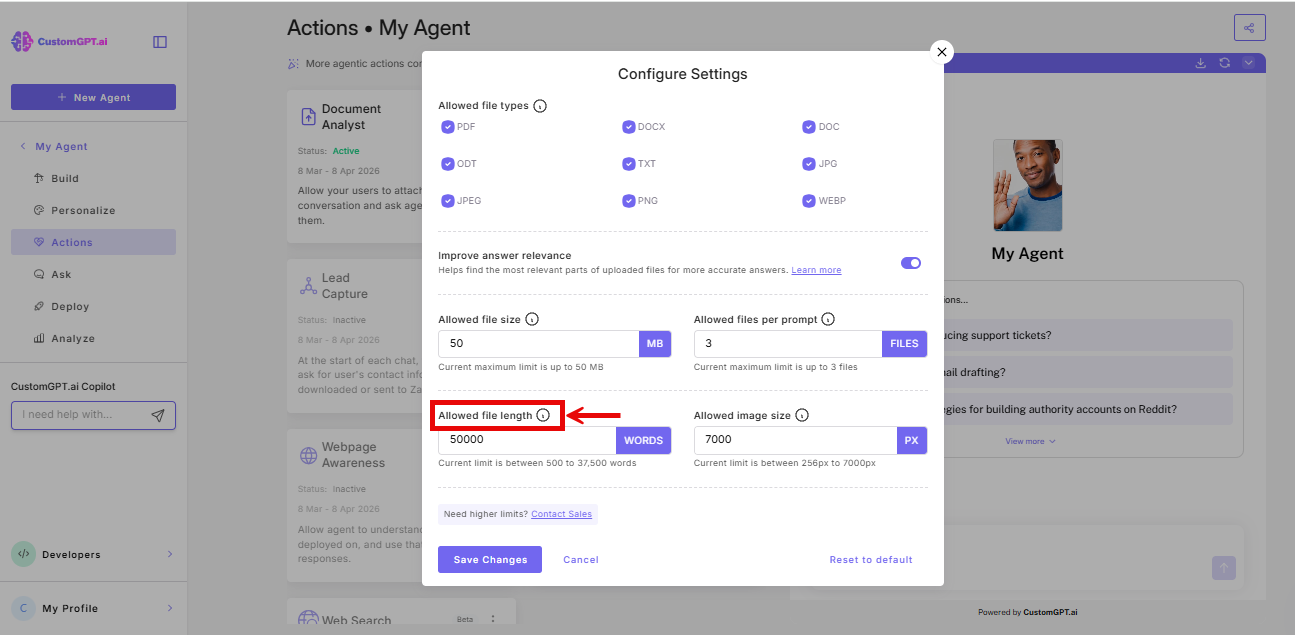Select Actions in the sidebar menu

(x=73, y=242)
